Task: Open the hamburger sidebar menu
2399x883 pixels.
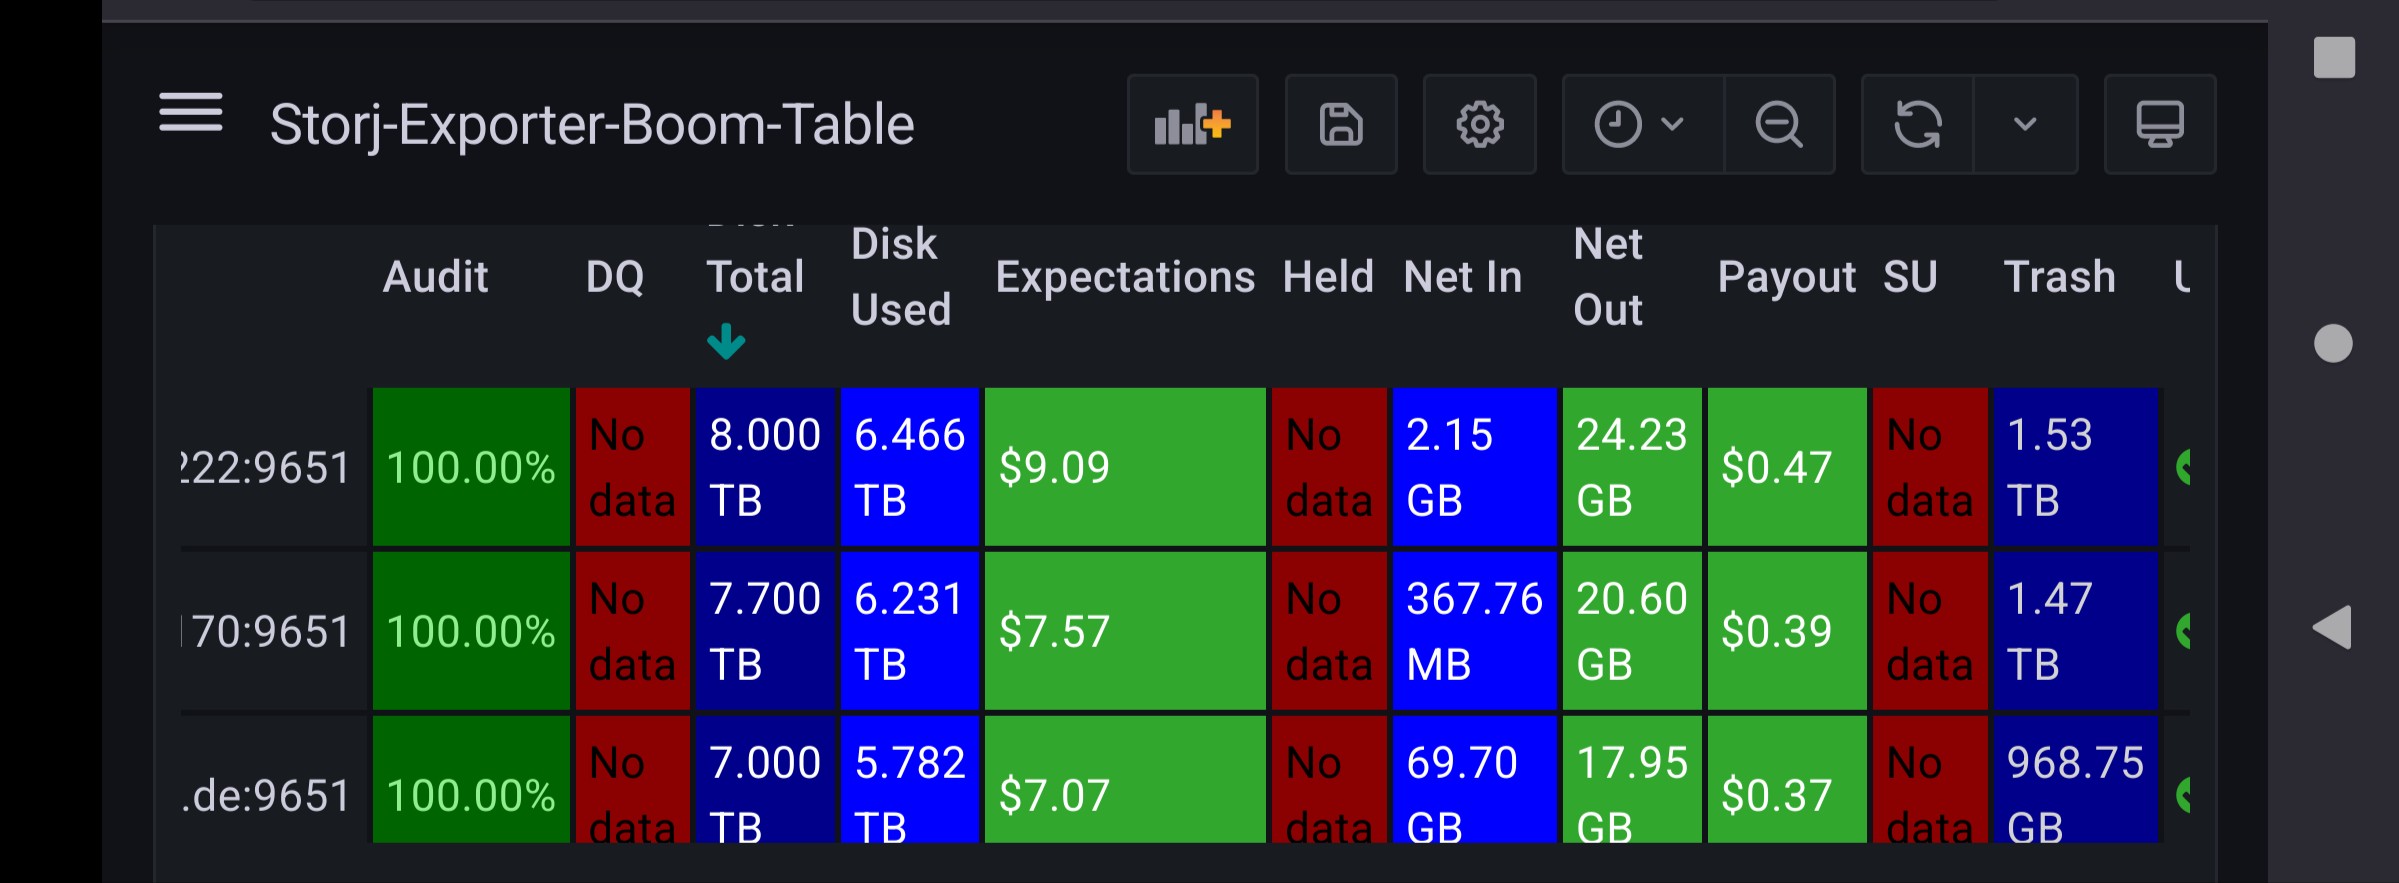Action: tap(190, 113)
